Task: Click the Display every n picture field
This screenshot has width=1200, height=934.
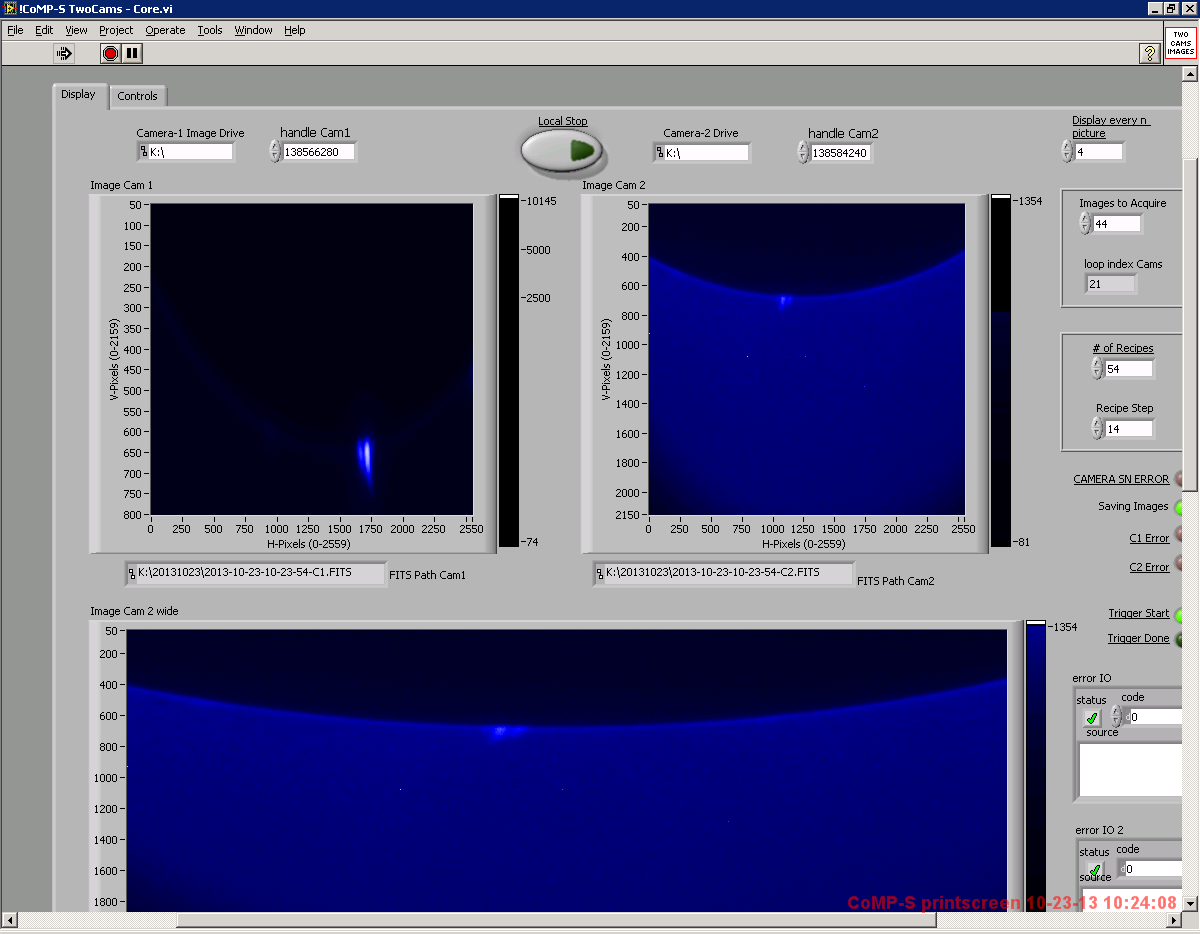Action: 1099,152
